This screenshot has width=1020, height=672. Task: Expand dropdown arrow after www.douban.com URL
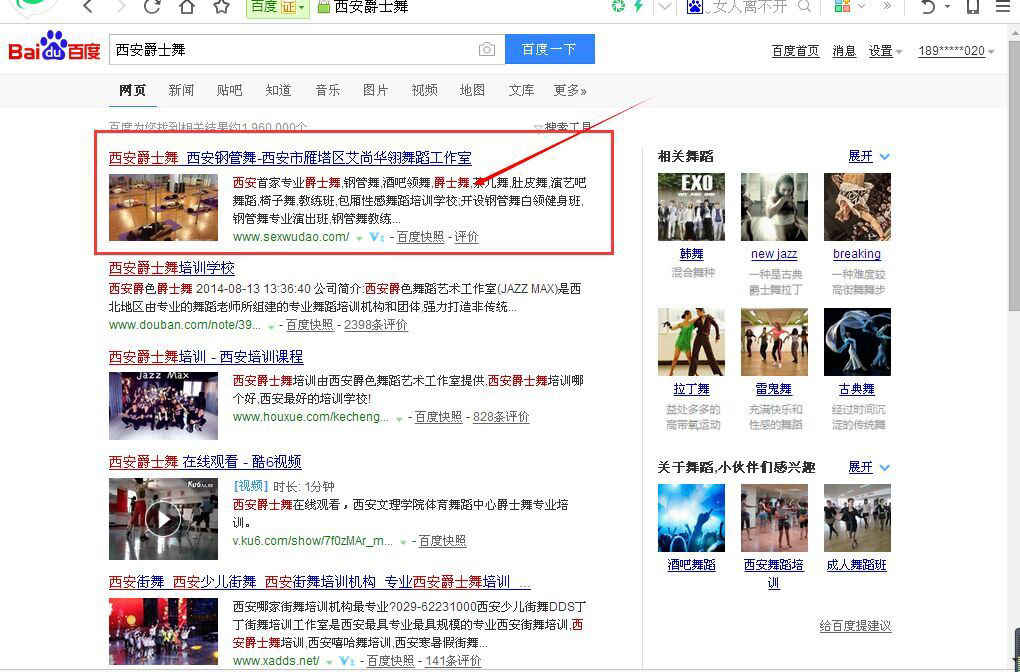point(271,327)
